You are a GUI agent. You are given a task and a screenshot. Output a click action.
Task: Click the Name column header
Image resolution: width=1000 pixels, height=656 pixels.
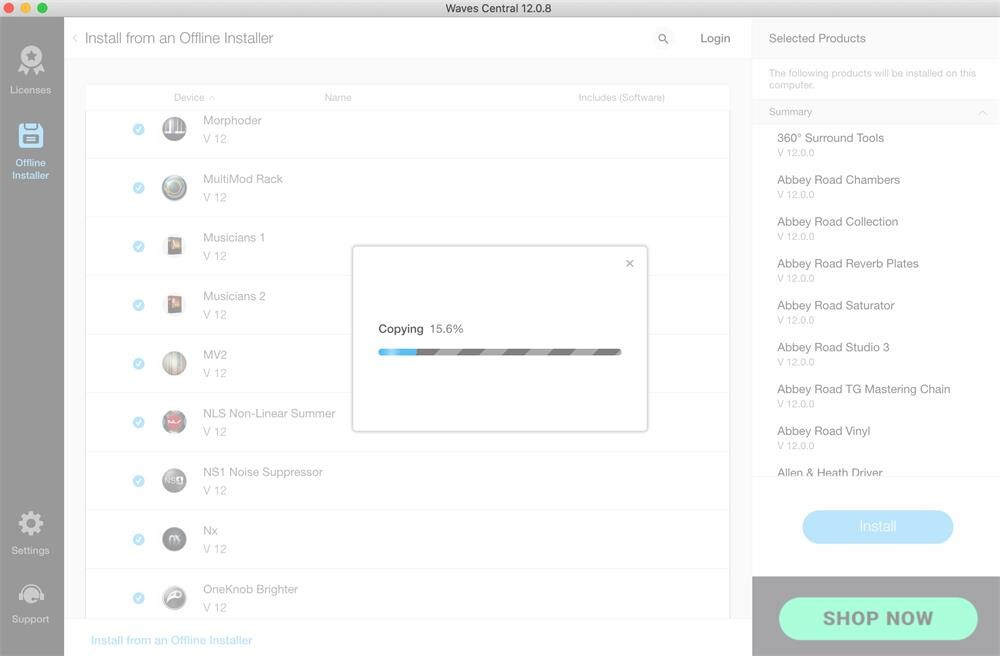coord(338,98)
